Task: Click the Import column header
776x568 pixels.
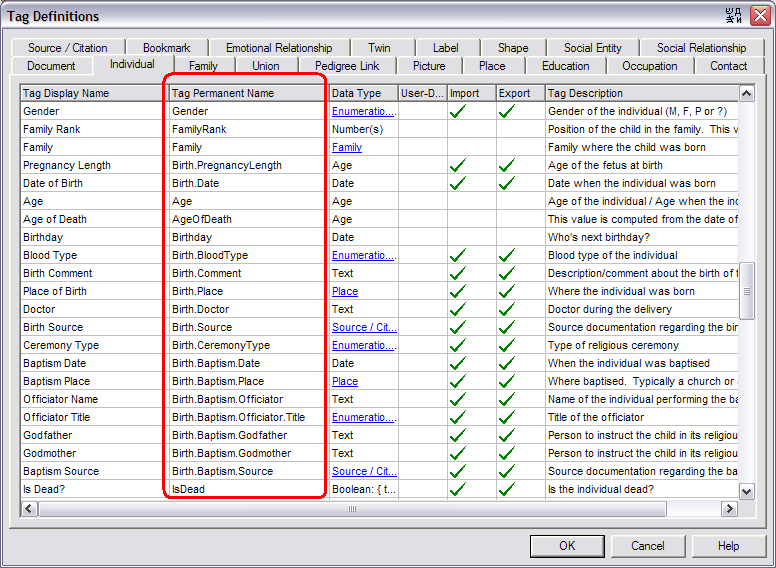Action: click(472, 93)
